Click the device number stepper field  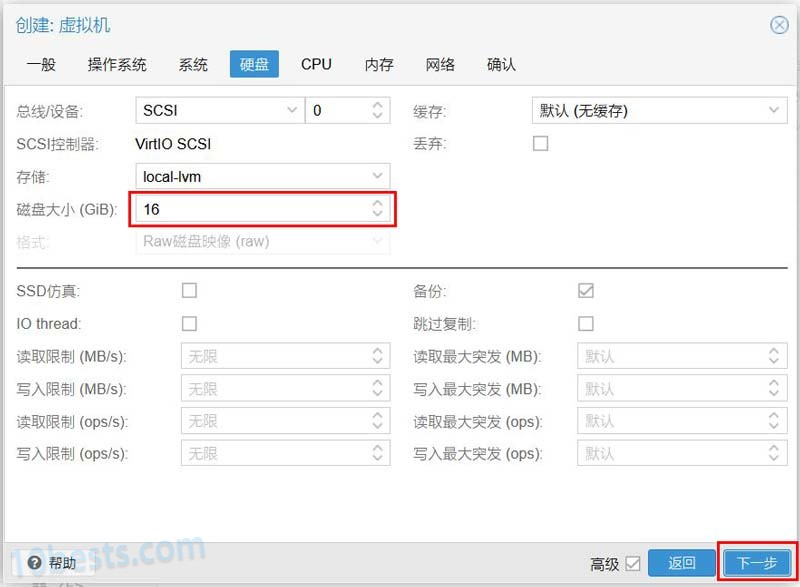pos(347,110)
